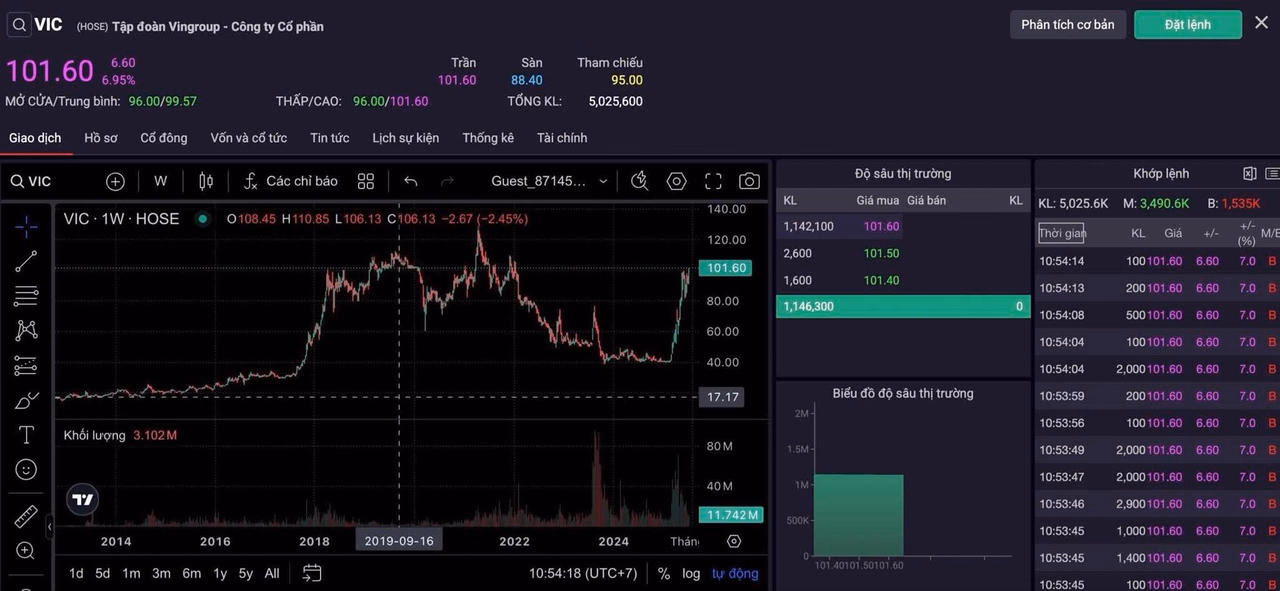Click the Phân tích cơ bản button
1280x591 pixels.
[1067, 25]
